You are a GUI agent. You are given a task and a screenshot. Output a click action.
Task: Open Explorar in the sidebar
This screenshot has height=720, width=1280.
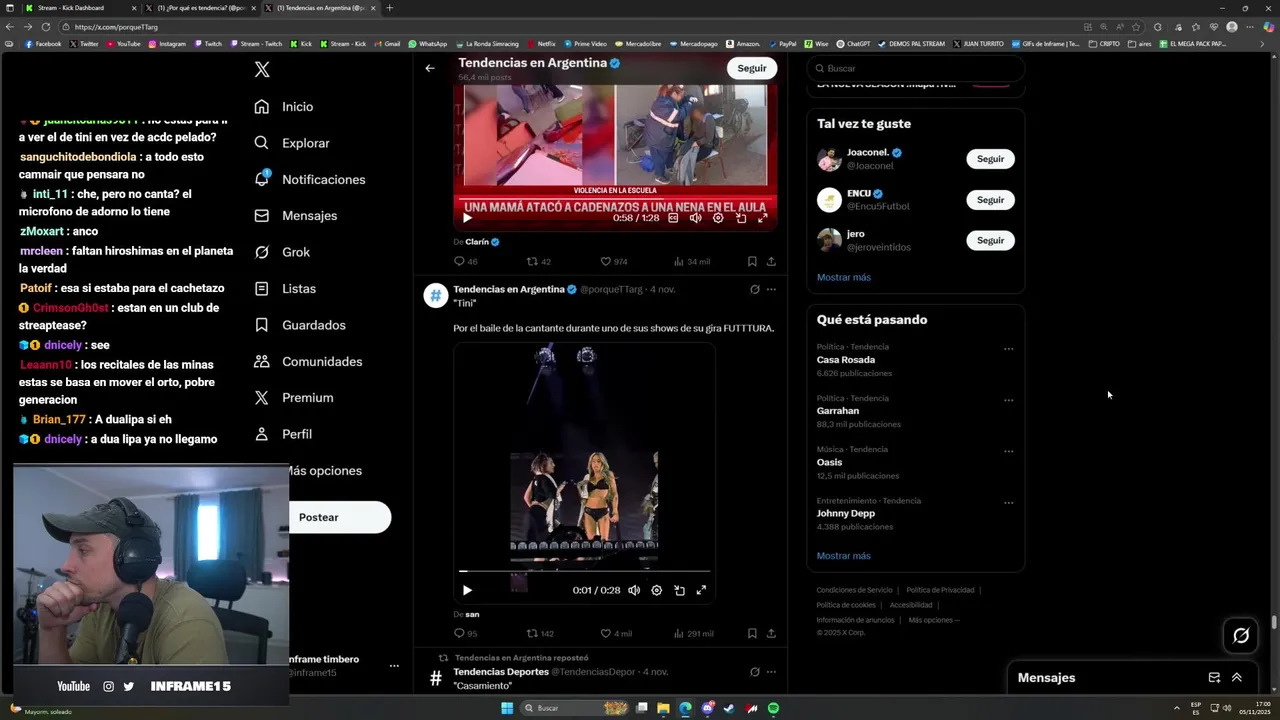click(292, 143)
